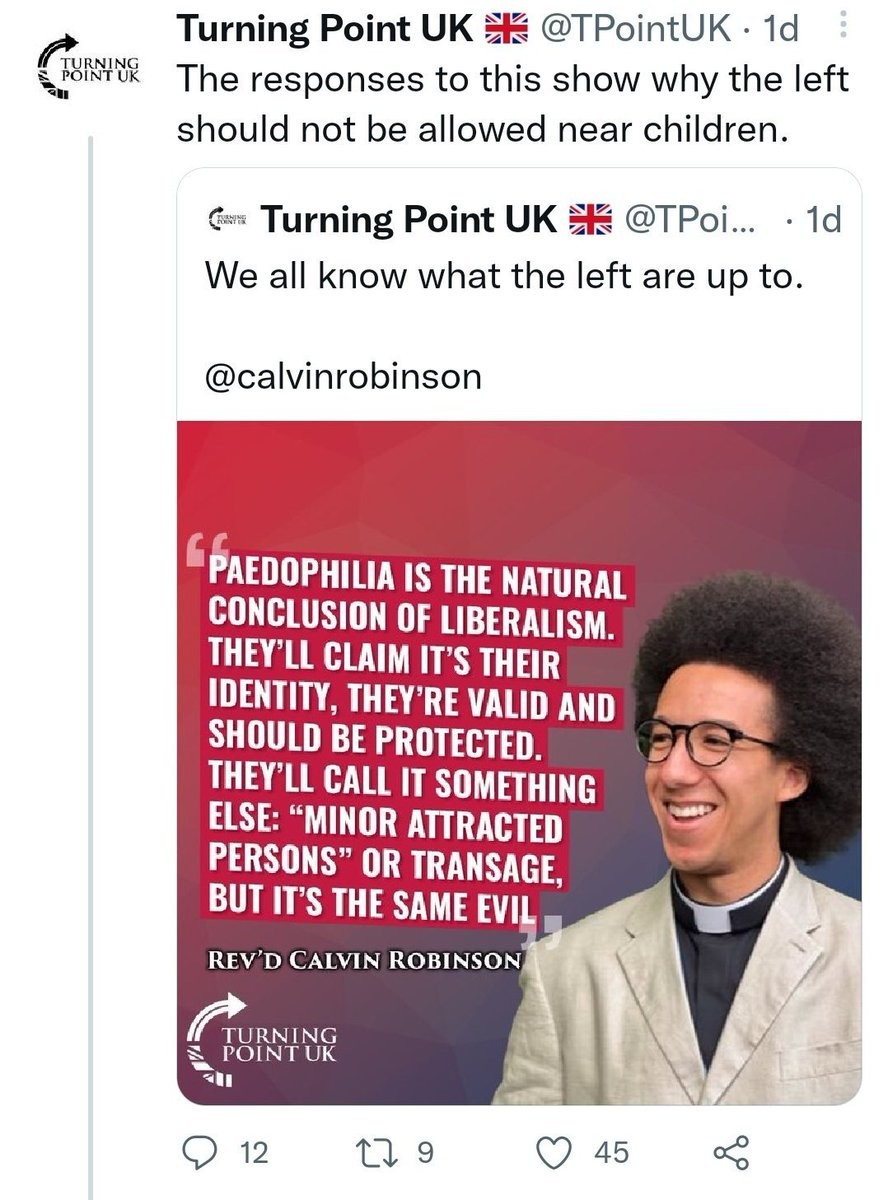This screenshot has height=1200, width=888.
Task: Click the reply count 12
Action: click(x=255, y=1153)
